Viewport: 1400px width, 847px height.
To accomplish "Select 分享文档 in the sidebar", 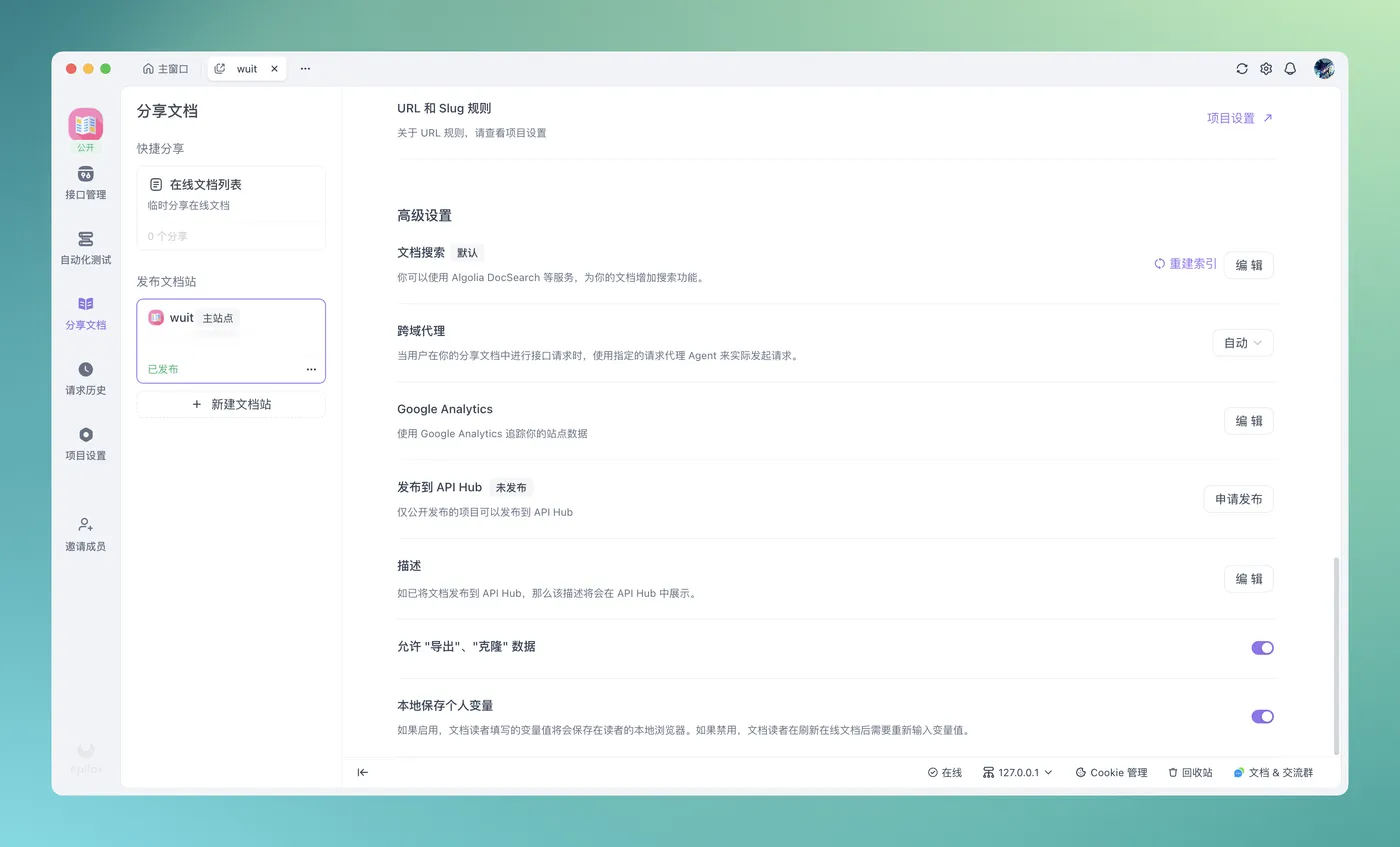I will [86, 313].
